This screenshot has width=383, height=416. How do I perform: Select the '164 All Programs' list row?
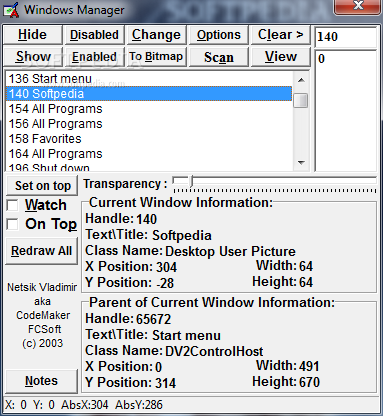pos(149,154)
